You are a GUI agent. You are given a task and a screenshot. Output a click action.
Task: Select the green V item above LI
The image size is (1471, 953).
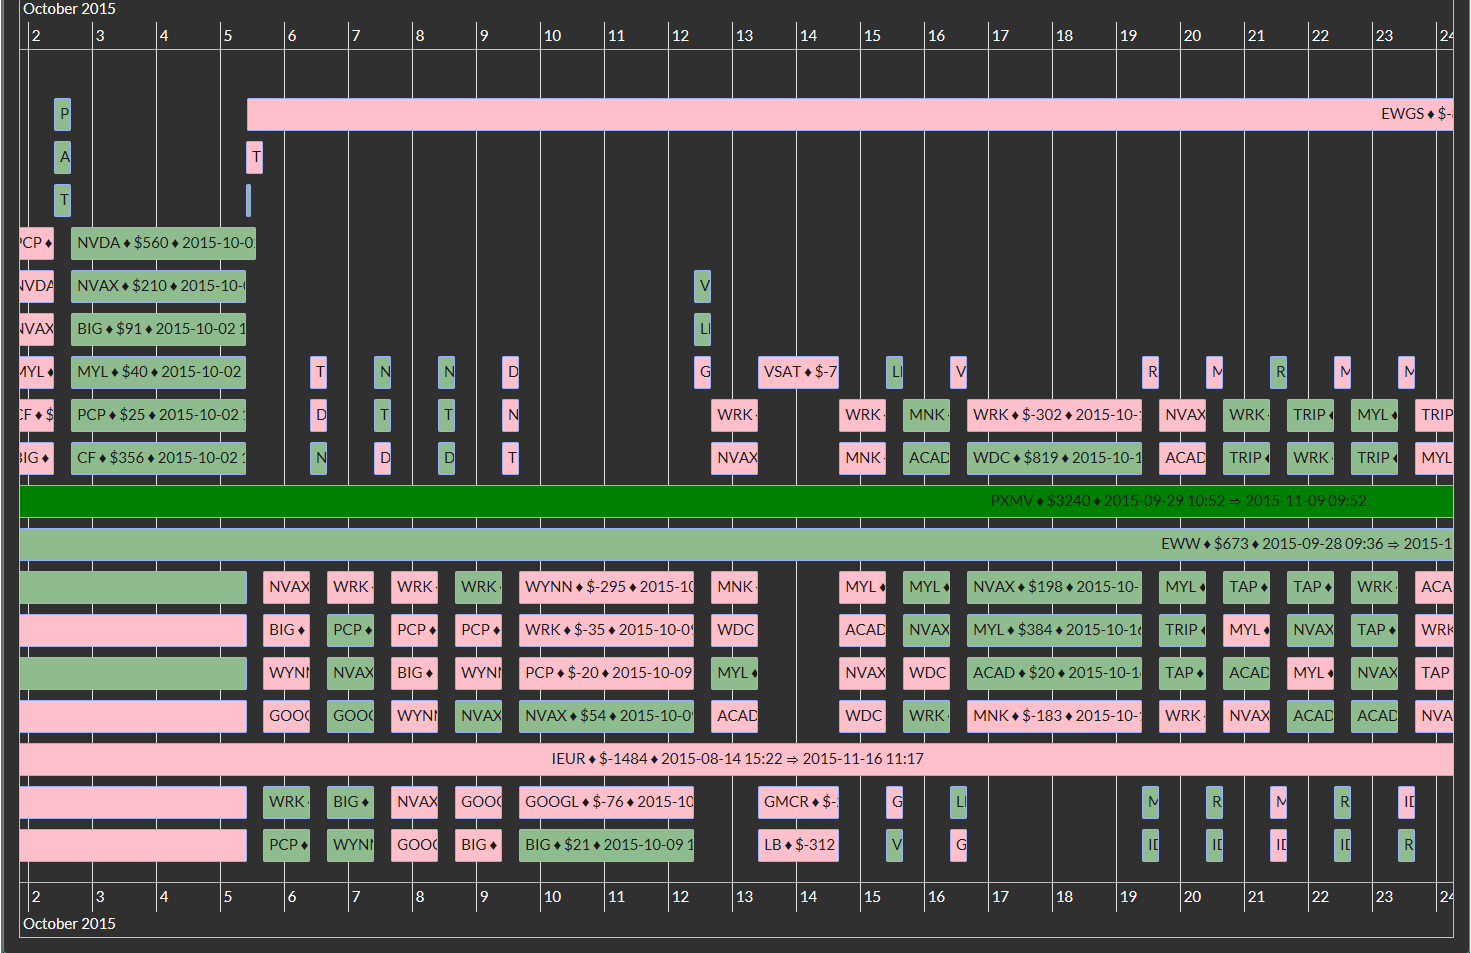(x=703, y=286)
